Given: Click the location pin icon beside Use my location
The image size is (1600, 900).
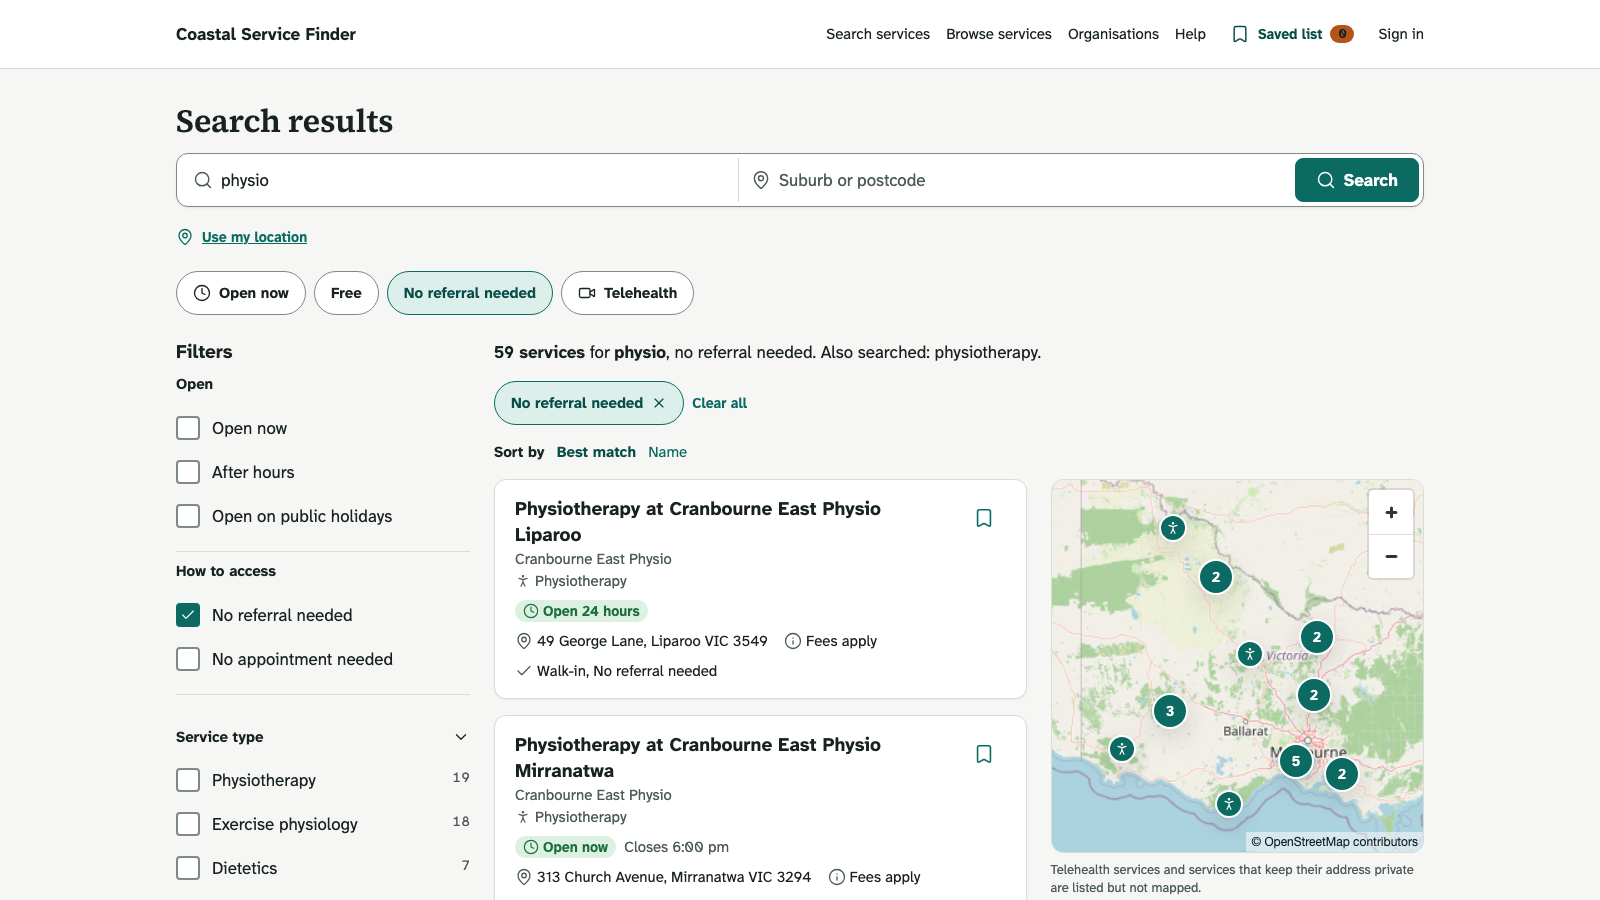Looking at the screenshot, I should tap(185, 237).
